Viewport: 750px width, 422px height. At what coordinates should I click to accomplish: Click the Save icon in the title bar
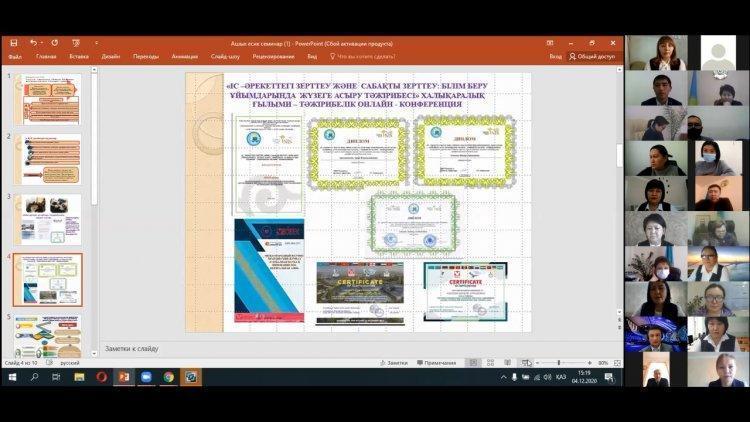pyautogui.click(x=14, y=43)
